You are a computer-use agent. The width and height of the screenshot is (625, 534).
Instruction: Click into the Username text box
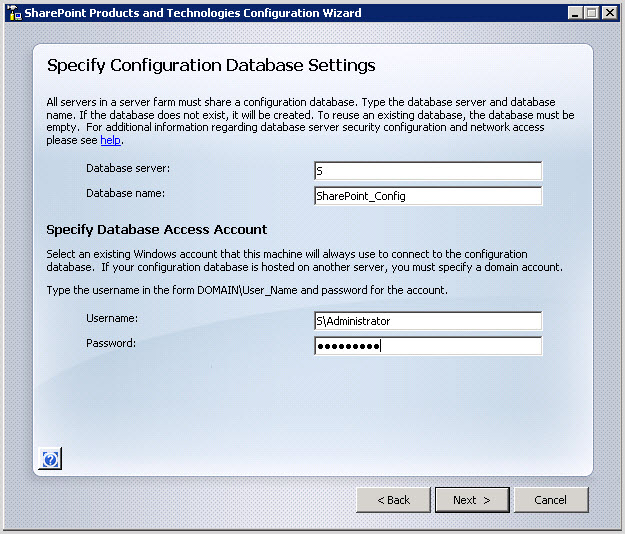pos(428,321)
